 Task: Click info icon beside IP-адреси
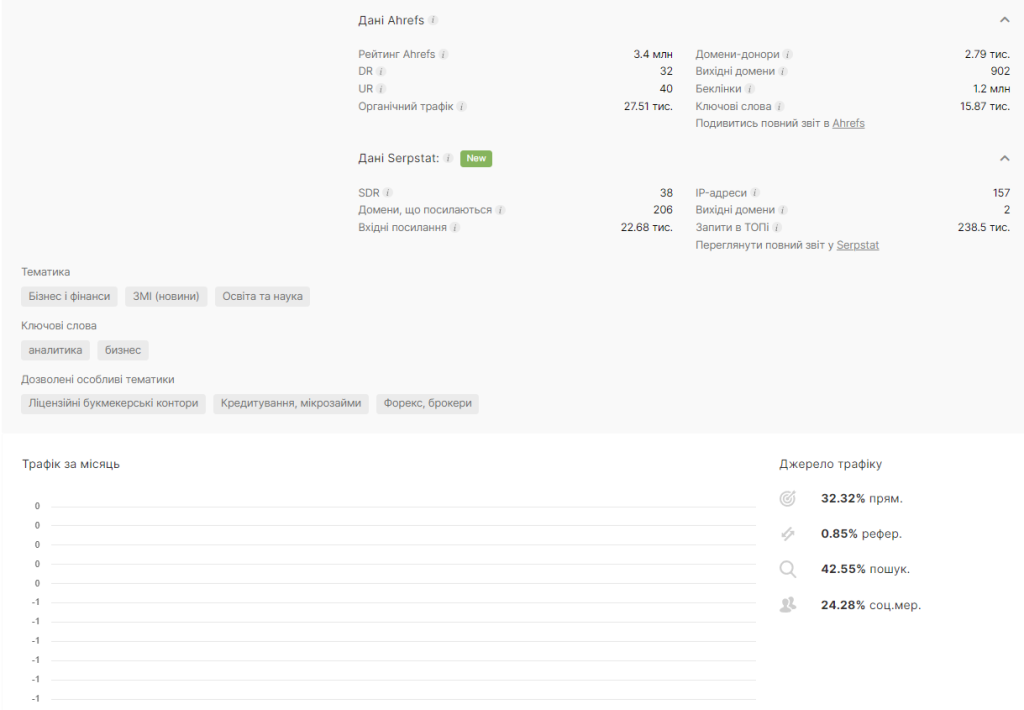pyautogui.click(x=755, y=193)
